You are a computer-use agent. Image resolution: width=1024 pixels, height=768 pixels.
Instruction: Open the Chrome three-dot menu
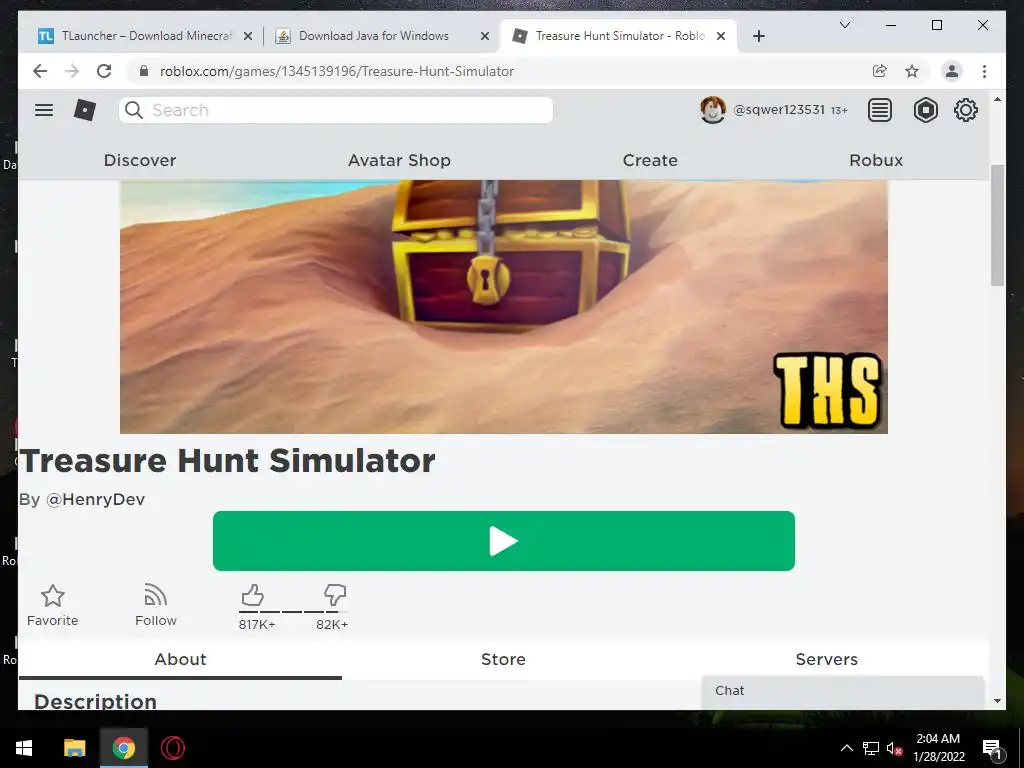[984, 71]
